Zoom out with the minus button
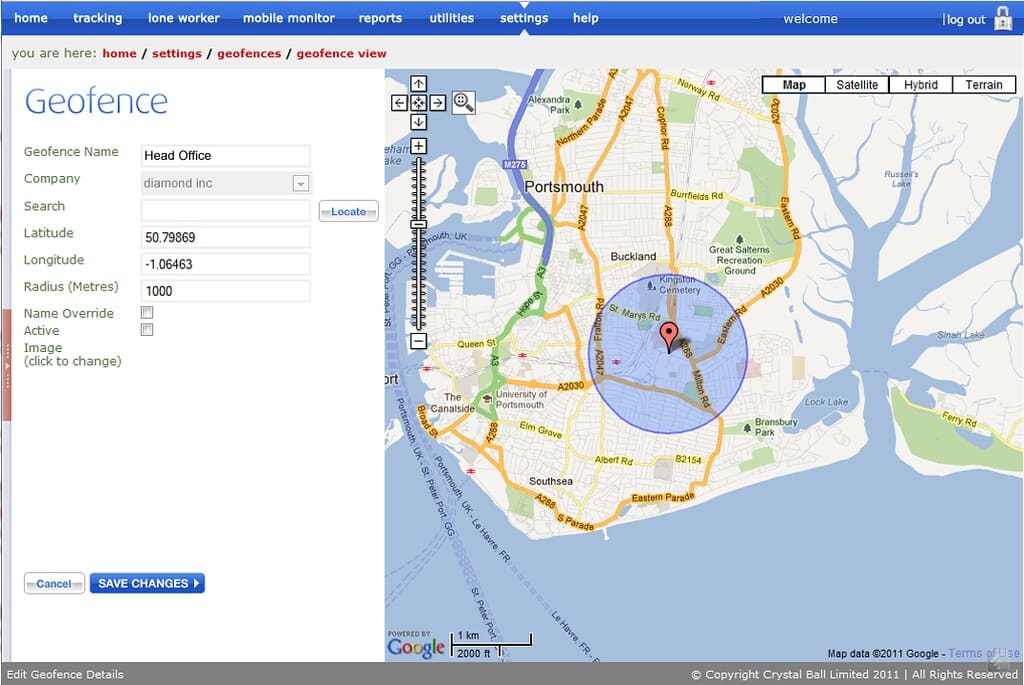Screen dimensions: 1024x685 (419, 341)
